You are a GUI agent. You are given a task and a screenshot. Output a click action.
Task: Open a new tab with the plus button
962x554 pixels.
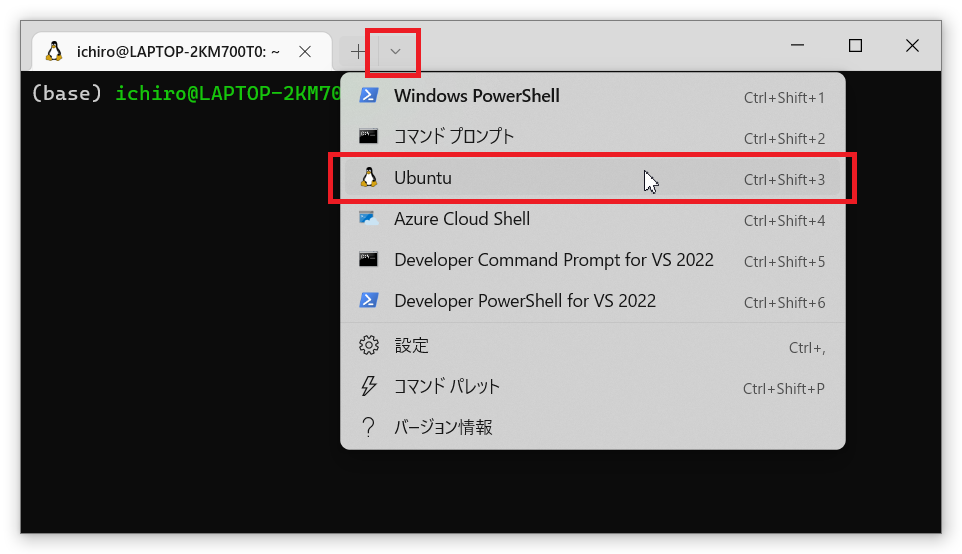click(x=358, y=51)
